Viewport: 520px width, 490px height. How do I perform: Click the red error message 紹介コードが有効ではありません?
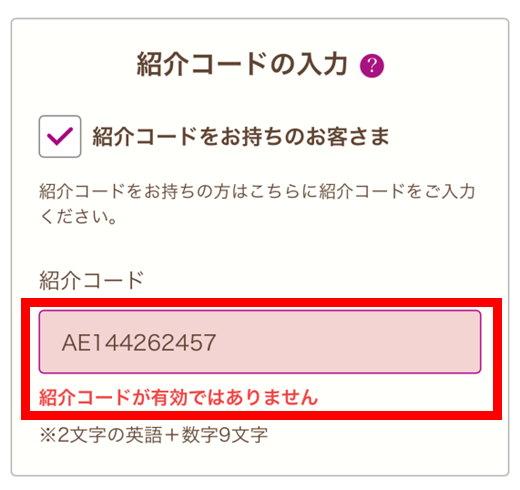(x=178, y=397)
